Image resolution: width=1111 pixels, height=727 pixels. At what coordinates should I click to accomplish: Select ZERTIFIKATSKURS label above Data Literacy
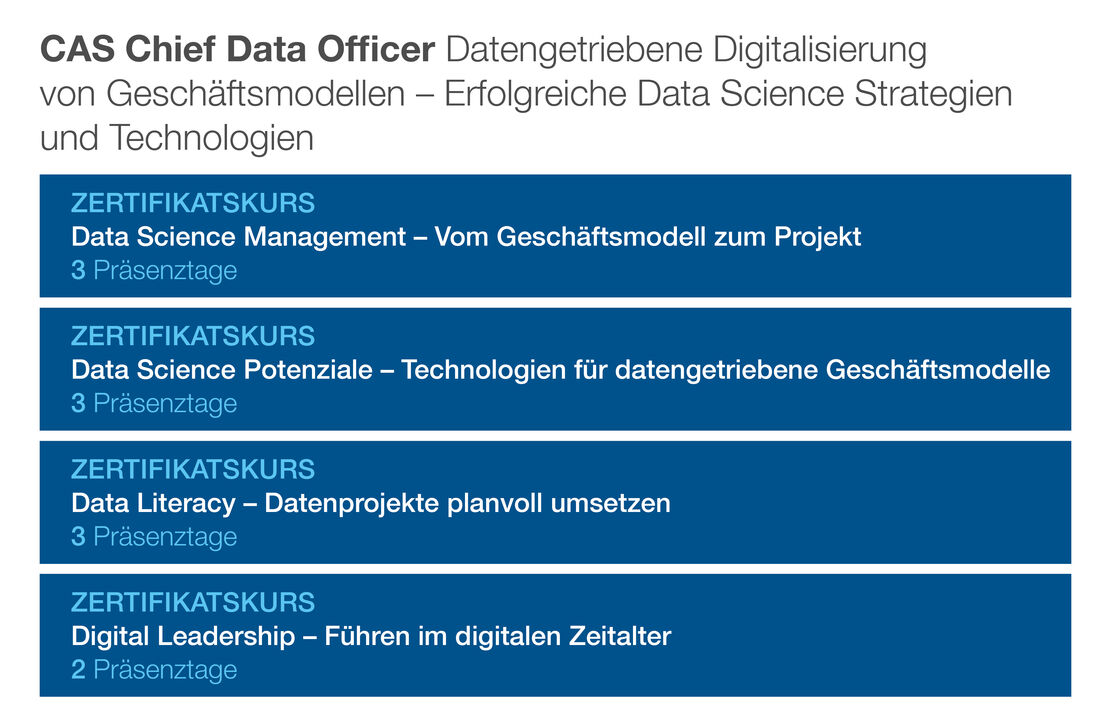point(193,470)
